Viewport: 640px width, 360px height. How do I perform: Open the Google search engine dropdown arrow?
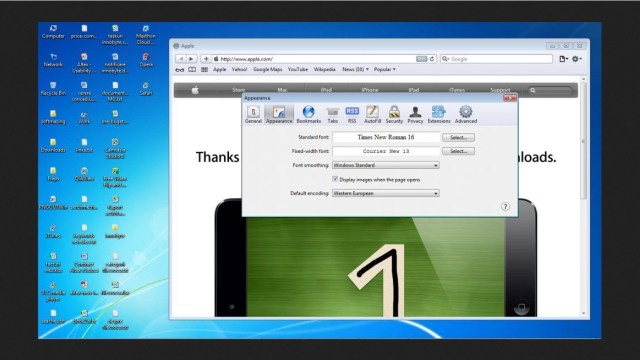coord(445,59)
